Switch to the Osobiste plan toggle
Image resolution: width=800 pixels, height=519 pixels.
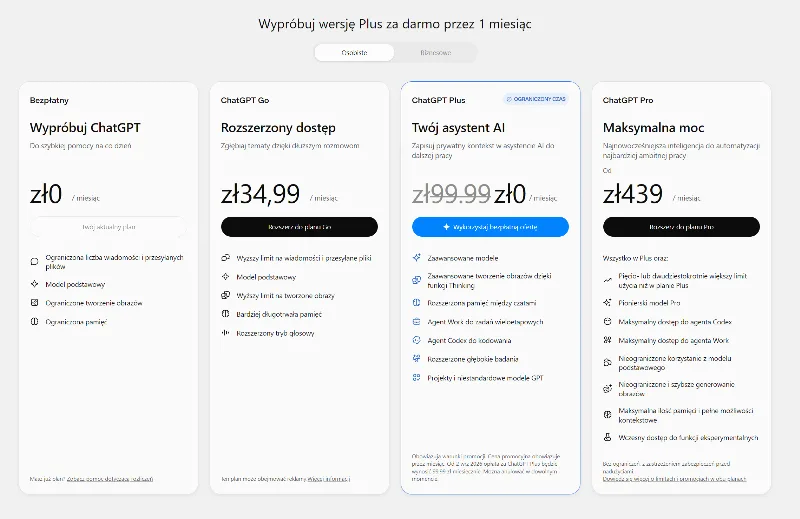(x=354, y=53)
